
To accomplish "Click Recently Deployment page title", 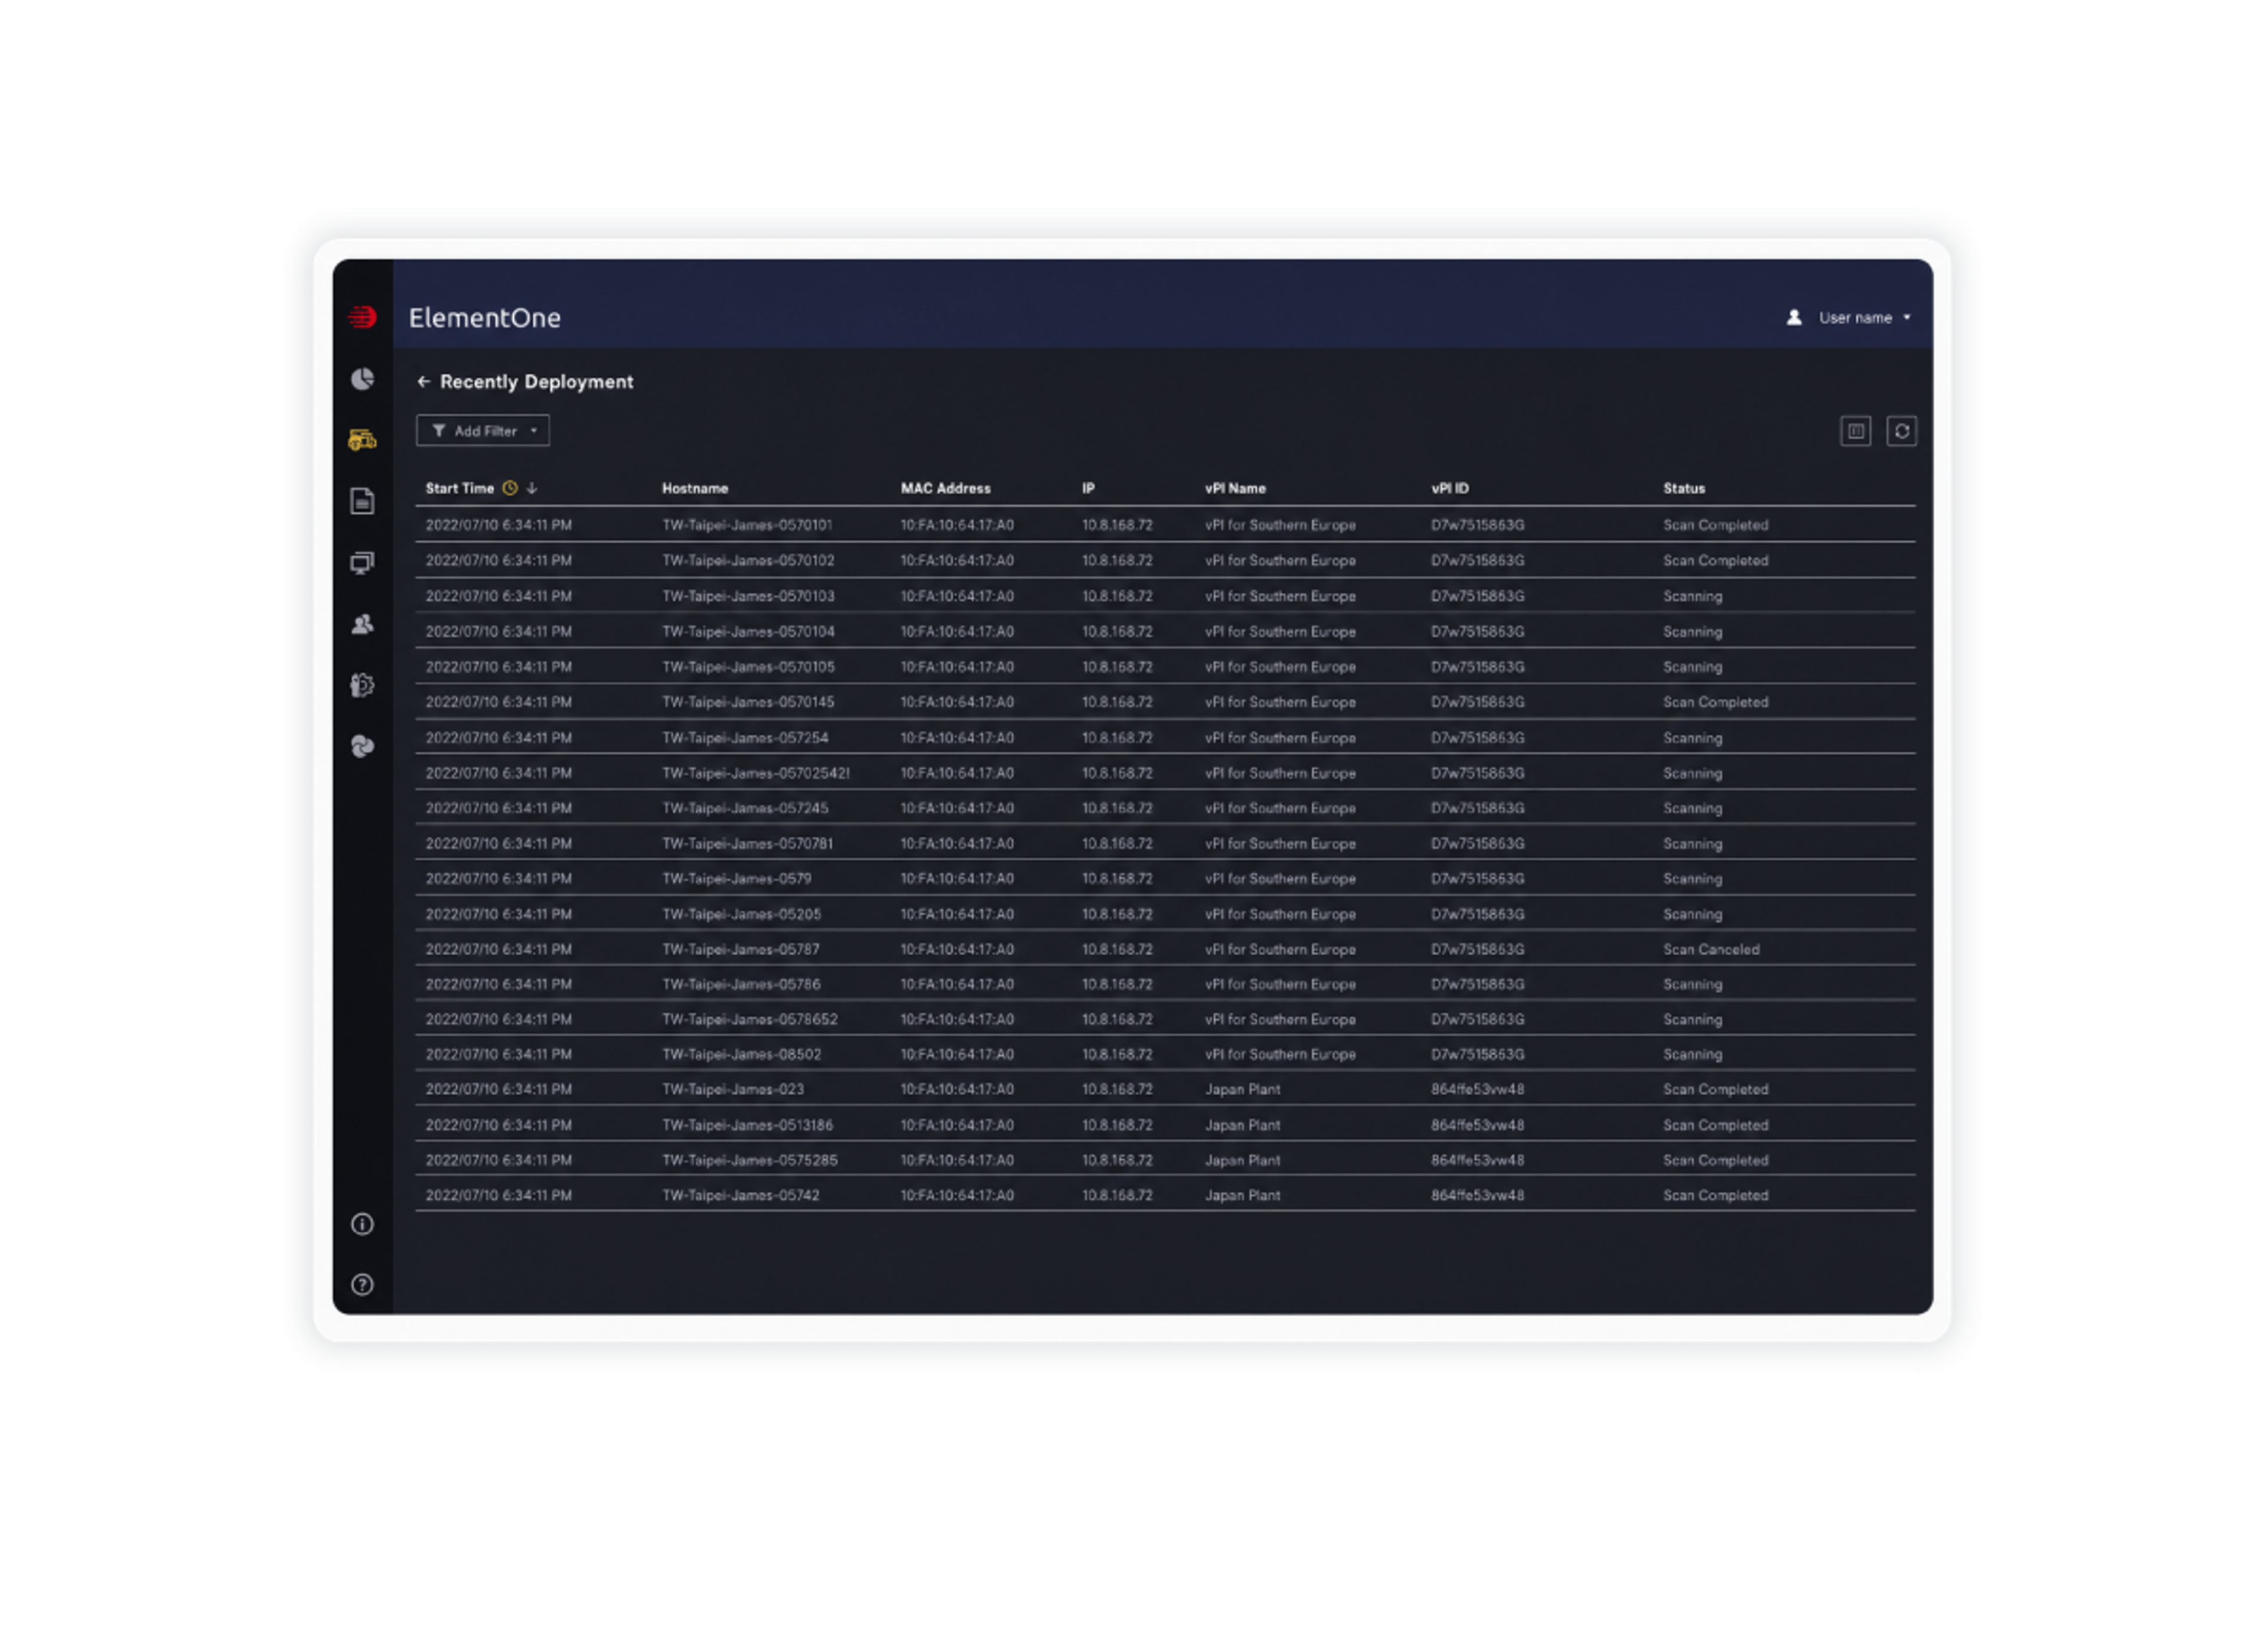I will pos(536,382).
